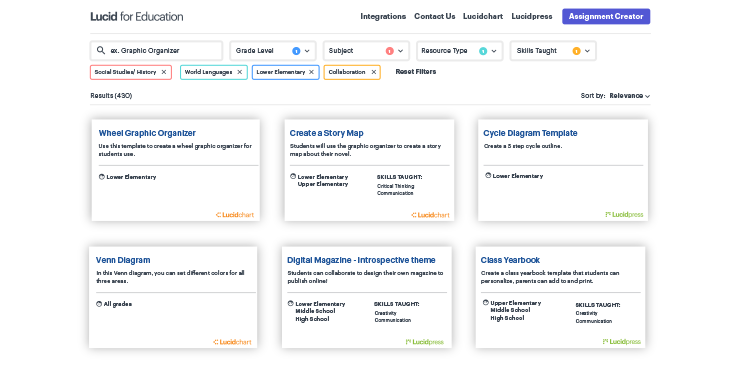Image resolution: width=740 pixels, height=388 pixels.
Task: Click the Assignment Creator button
Action: pos(606,17)
